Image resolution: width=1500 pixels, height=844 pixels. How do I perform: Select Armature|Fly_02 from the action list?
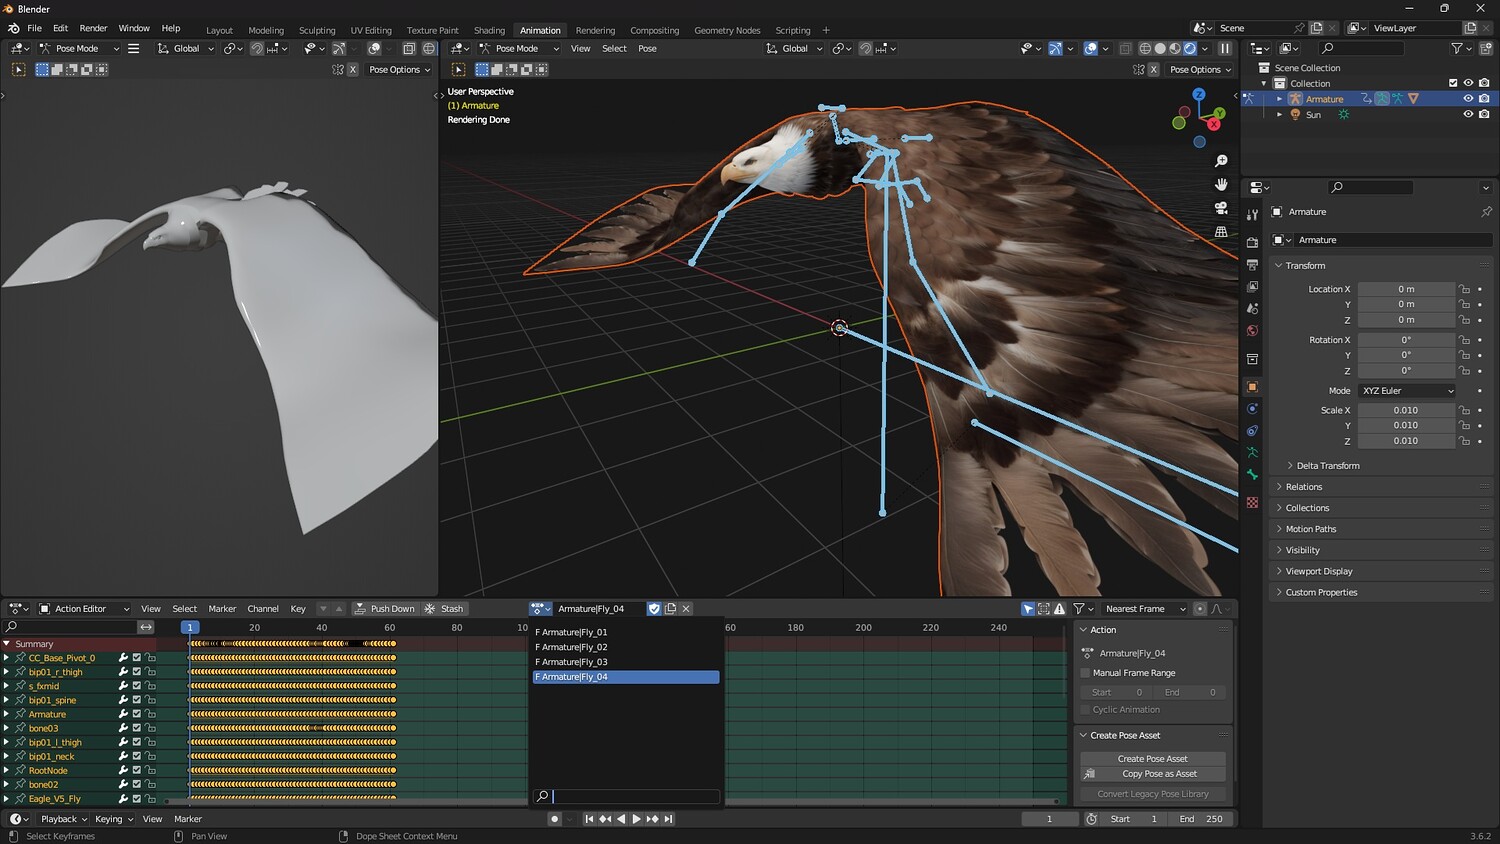pos(571,647)
